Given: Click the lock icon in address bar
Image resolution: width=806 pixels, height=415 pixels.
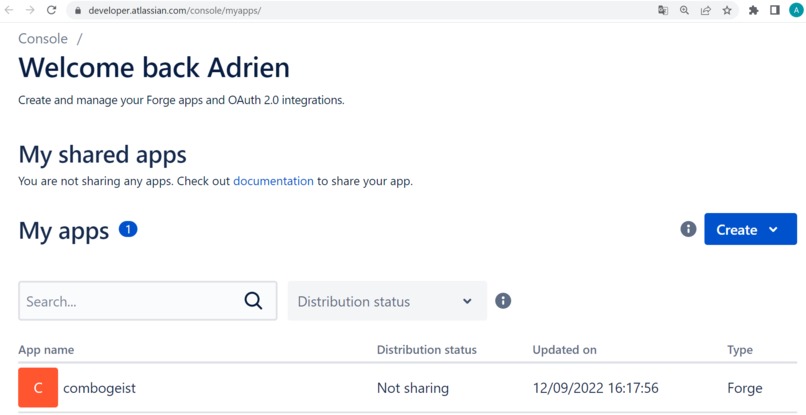Looking at the screenshot, I should point(78,10).
